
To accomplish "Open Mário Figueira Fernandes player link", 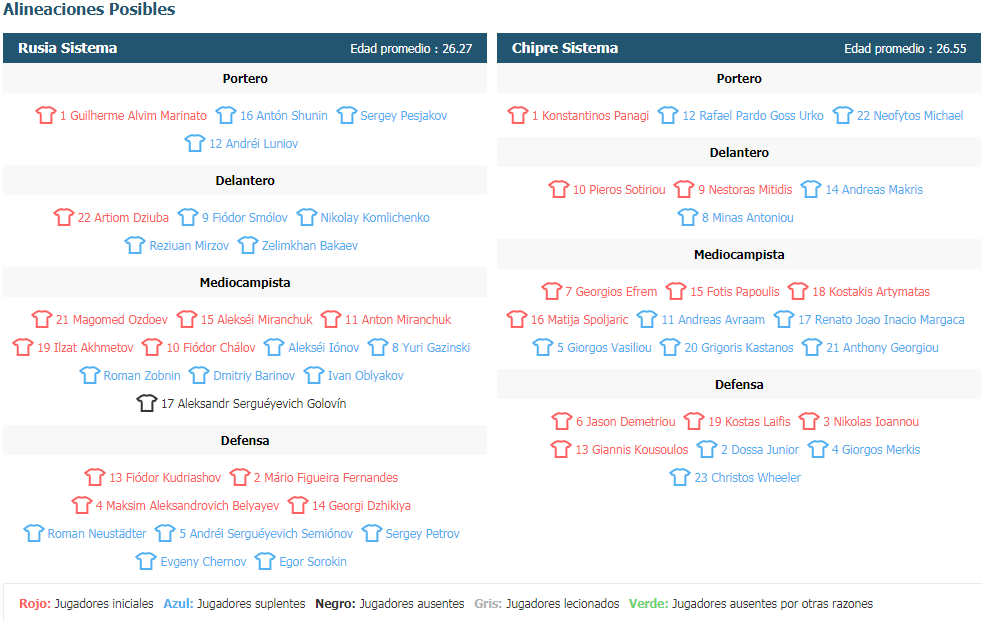I will [x=325, y=477].
